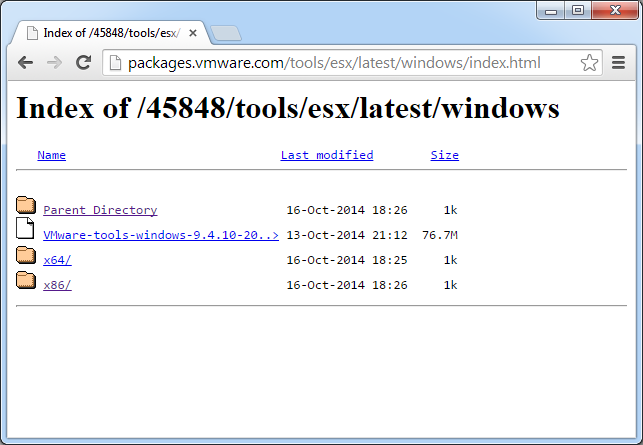Open the x86/ folder link
643x445 pixels.
coord(57,285)
